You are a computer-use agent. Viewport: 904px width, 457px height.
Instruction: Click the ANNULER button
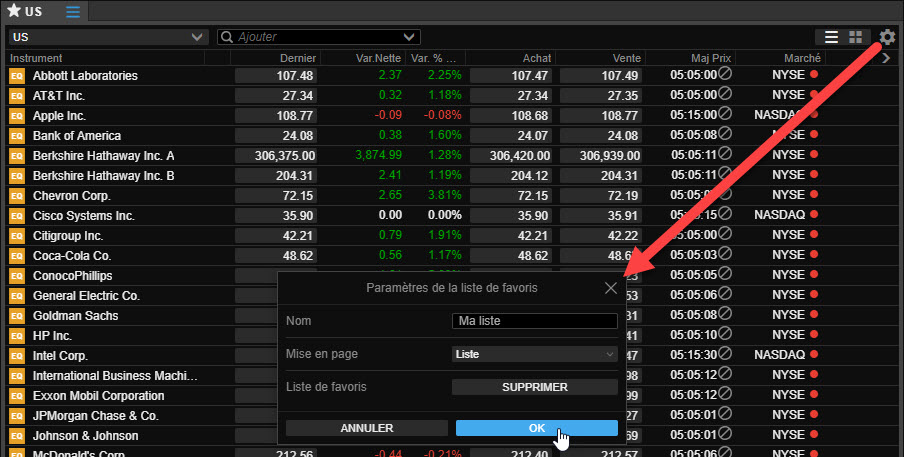(367, 428)
